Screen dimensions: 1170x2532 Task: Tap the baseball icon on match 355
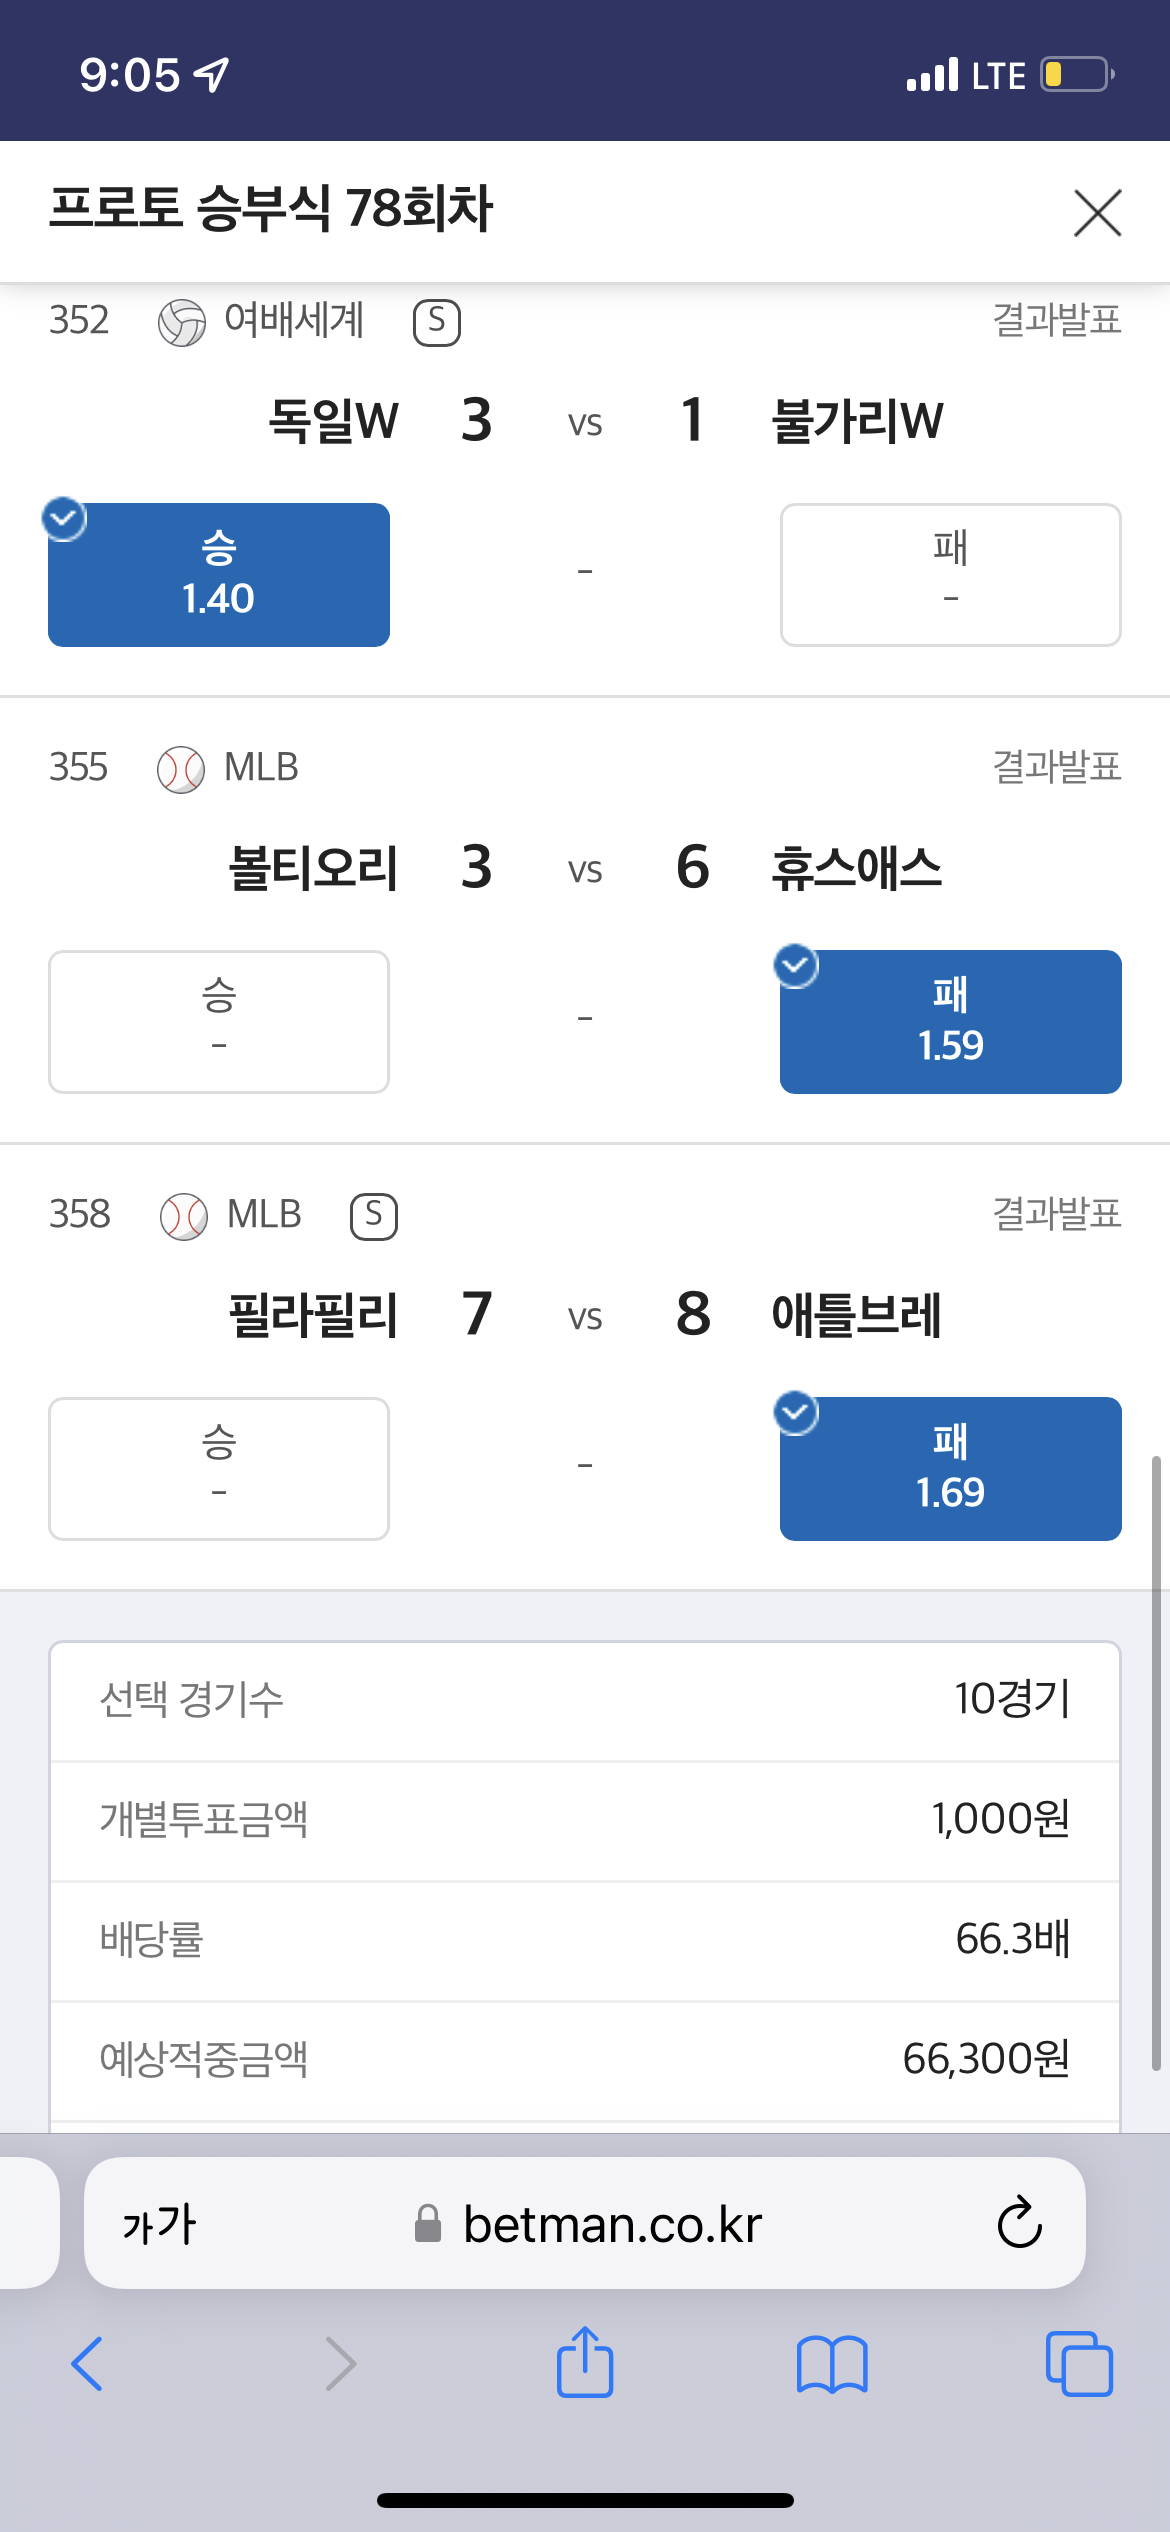coord(181,770)
